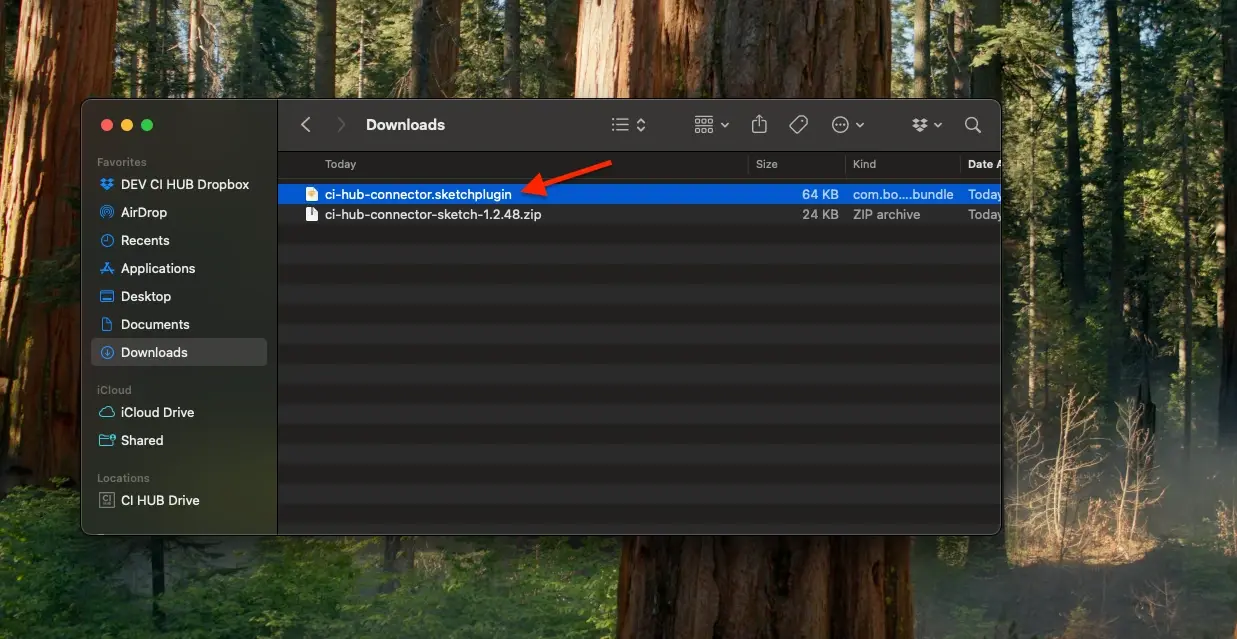This screenshot has width=1237, height=639.
Task: Click the sketchplugin file icon
Action: tap(312, 194)
